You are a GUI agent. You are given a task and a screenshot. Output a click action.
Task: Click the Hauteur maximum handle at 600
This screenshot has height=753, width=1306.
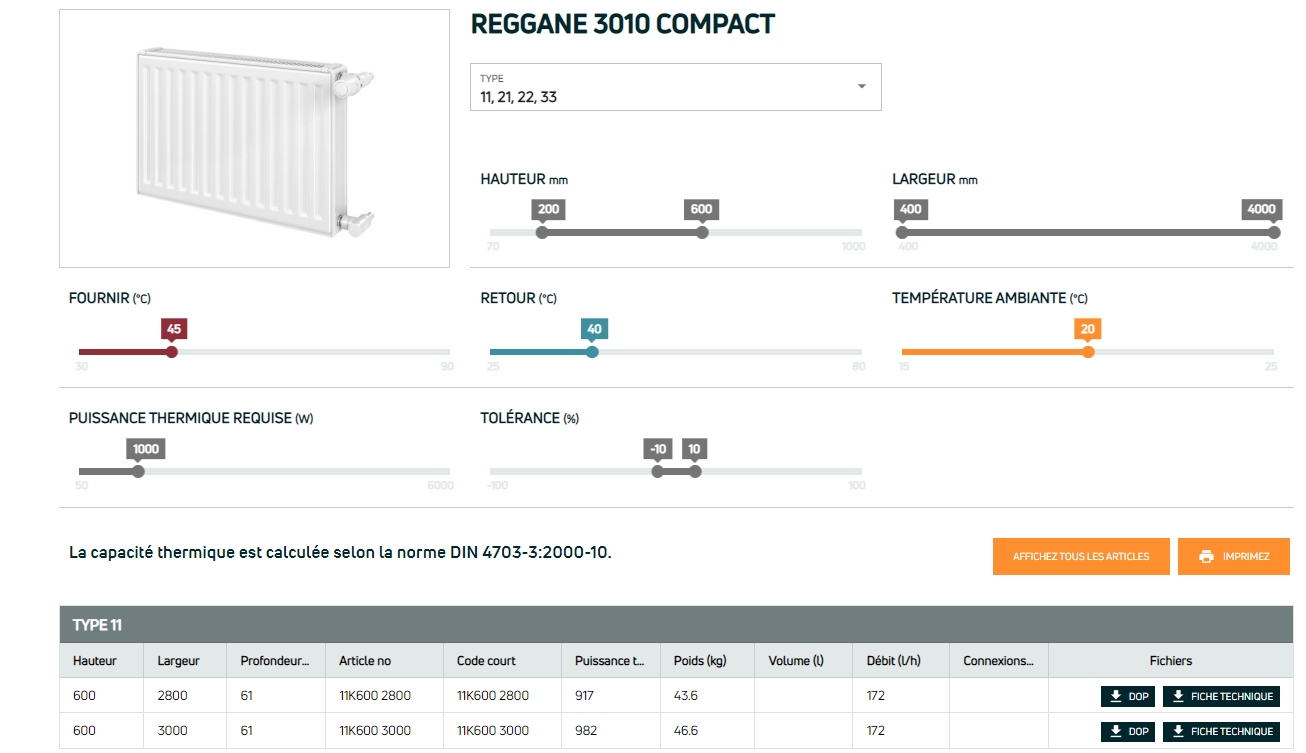pyautogui.click(x=702, y=232)
